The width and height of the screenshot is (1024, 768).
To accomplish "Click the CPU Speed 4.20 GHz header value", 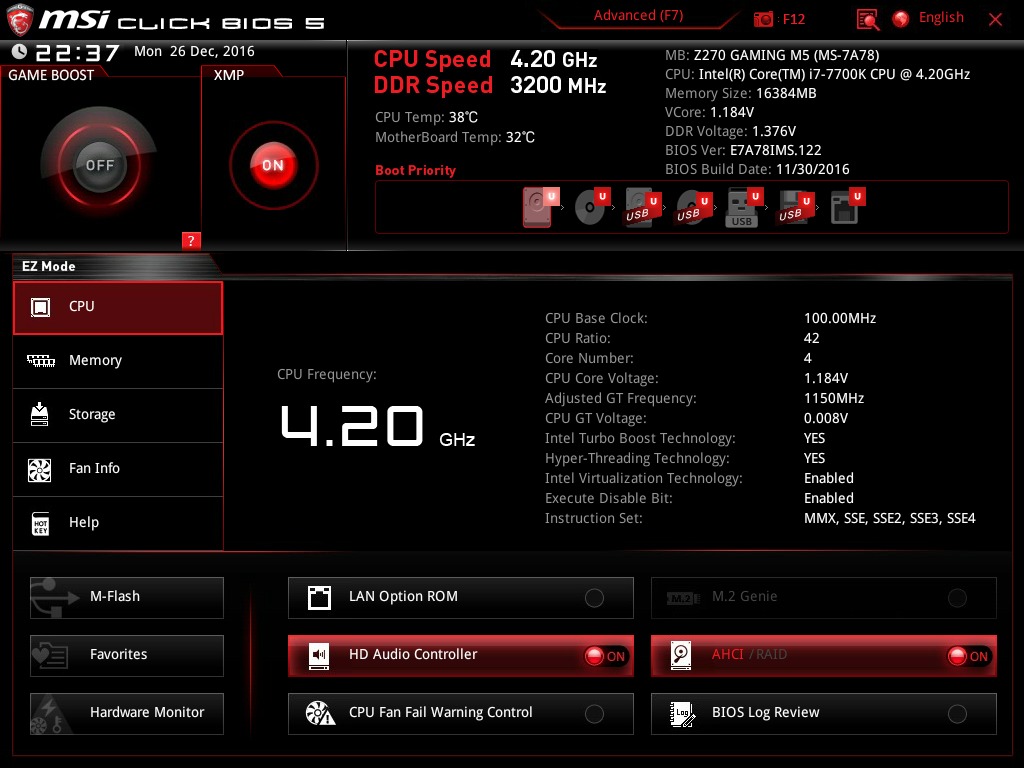I will coord(553,59).
